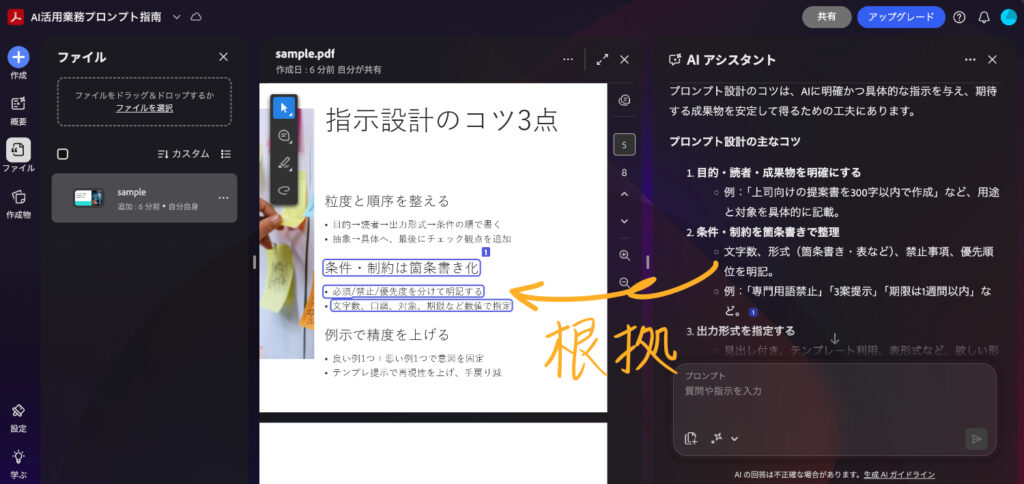Click the ファイルを選択 link
1024x484 pixels.
pos(144,108)
